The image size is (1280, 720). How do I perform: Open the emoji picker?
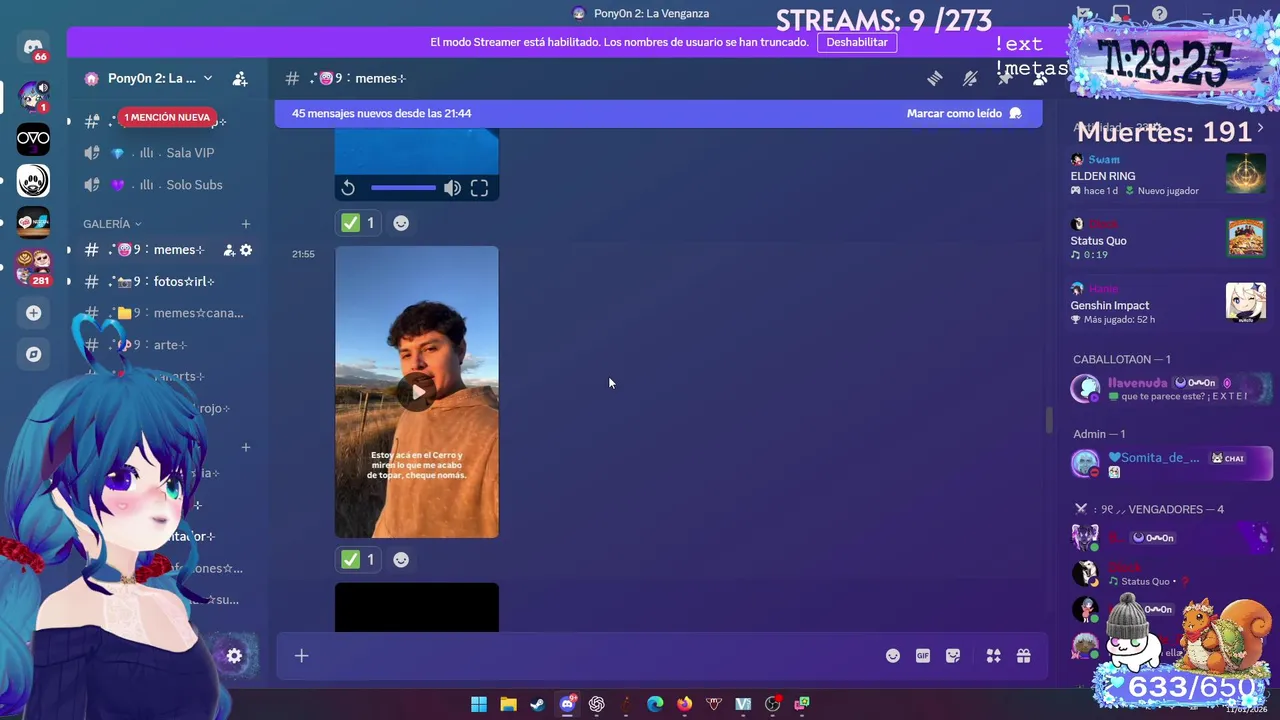(893, 656)
